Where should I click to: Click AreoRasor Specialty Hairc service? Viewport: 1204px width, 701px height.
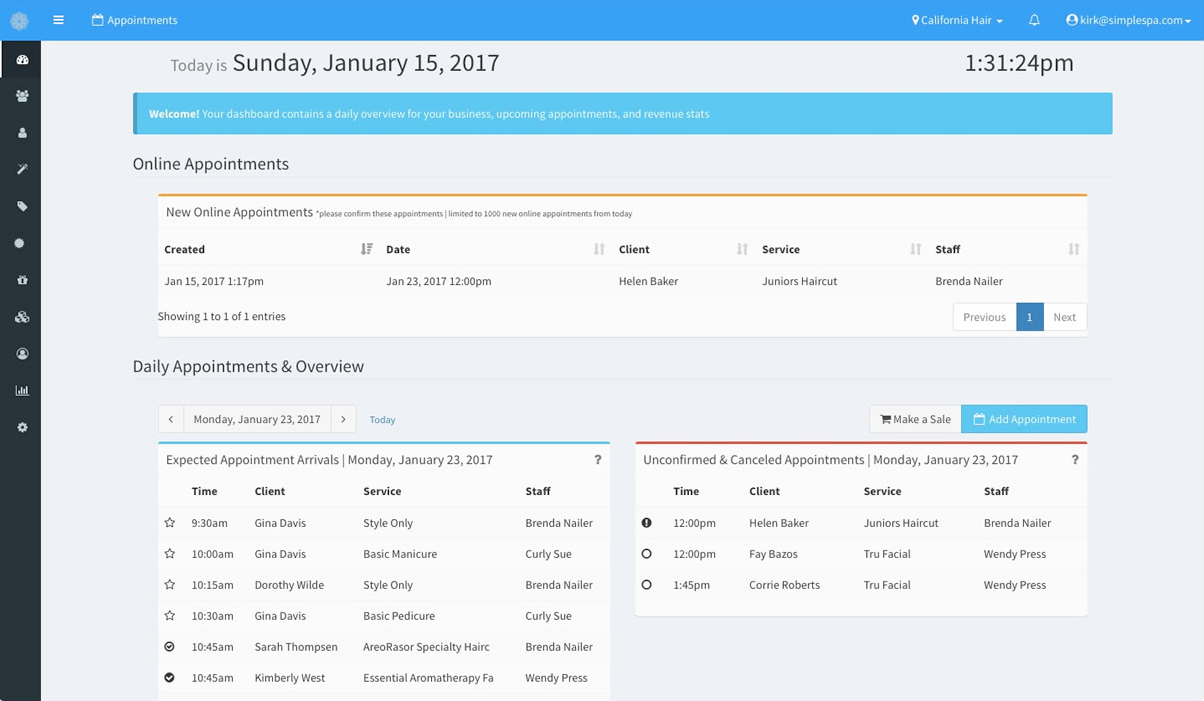(426, 647)
